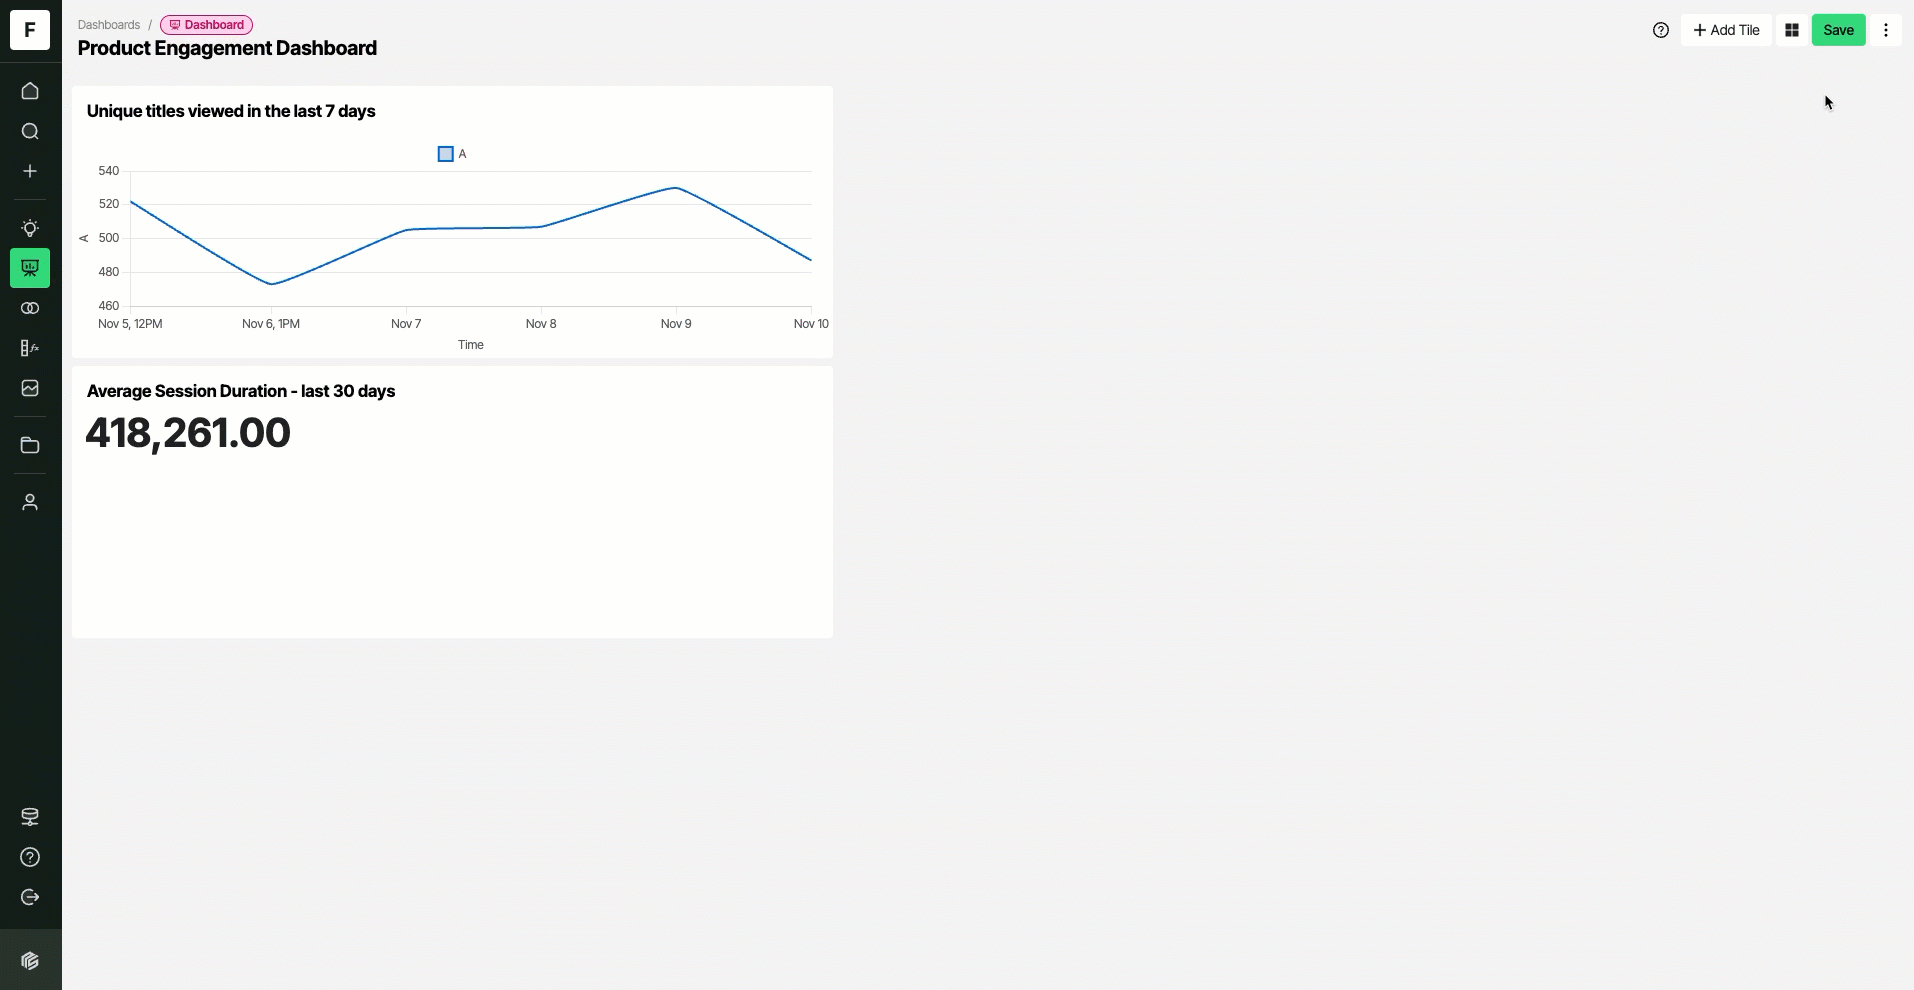Click the plus icon in the sidebar
Viewport: 1914px width, 990px height.
click(x=30, y=171)
